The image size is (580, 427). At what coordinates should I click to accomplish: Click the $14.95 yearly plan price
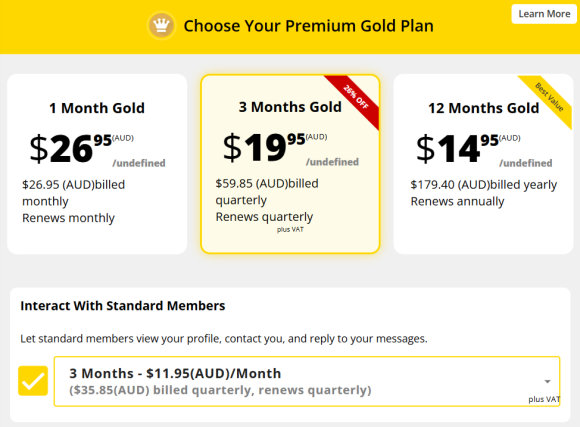tap(468, 148)
